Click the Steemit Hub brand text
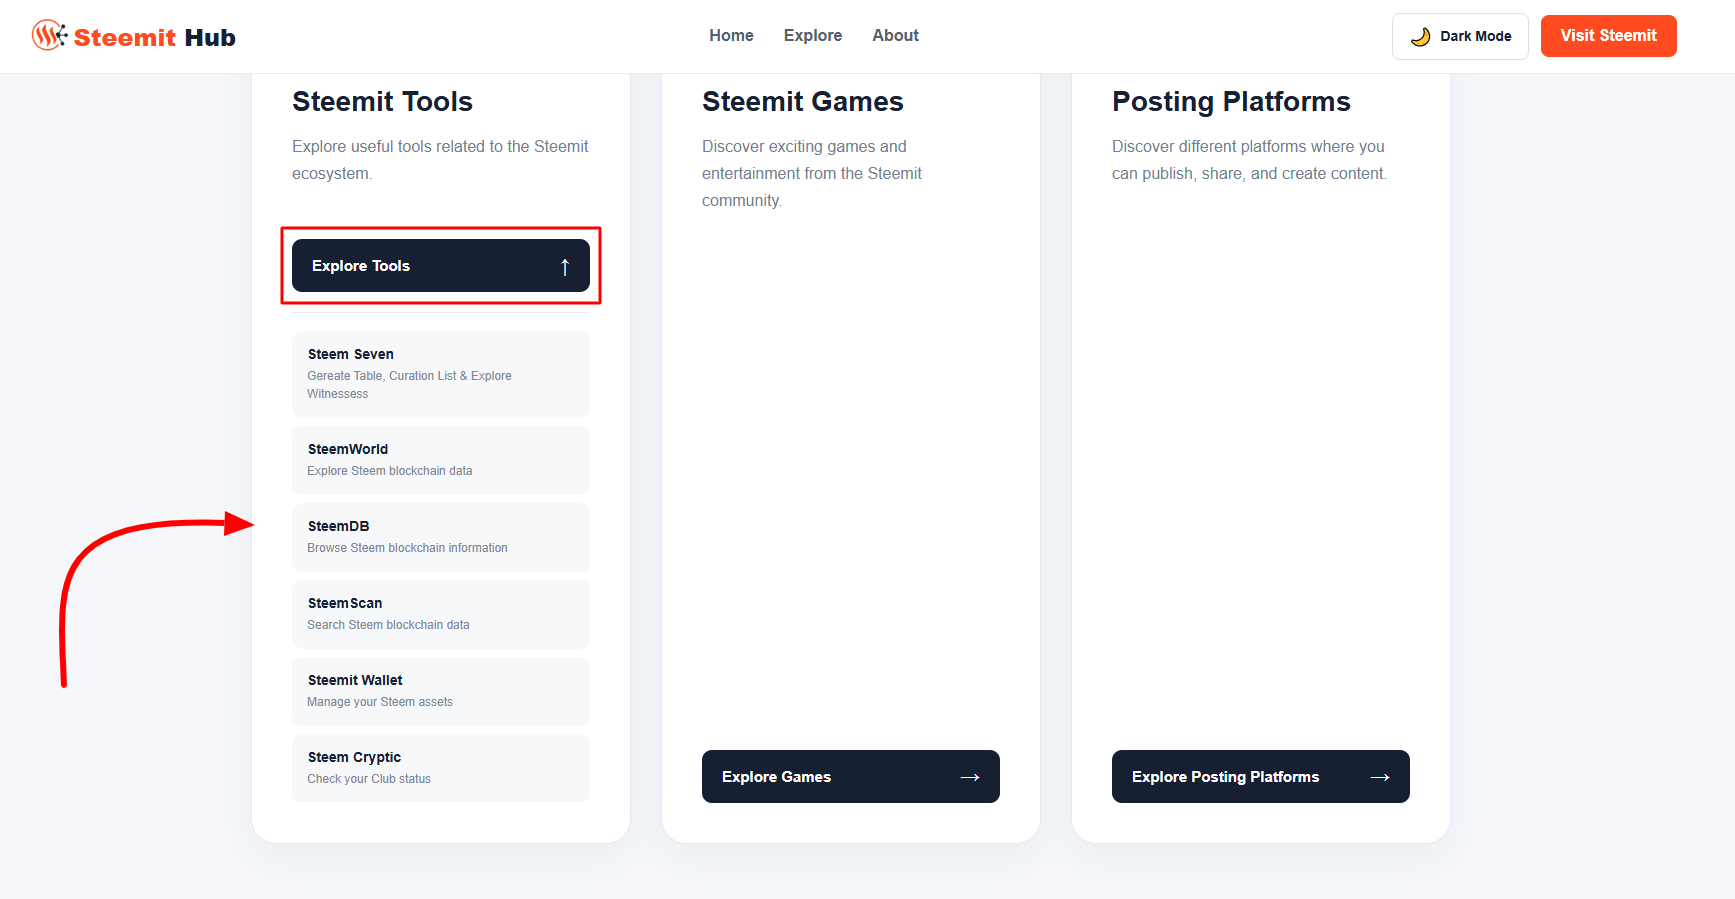 pyautogui.click(x=155, y=38)
